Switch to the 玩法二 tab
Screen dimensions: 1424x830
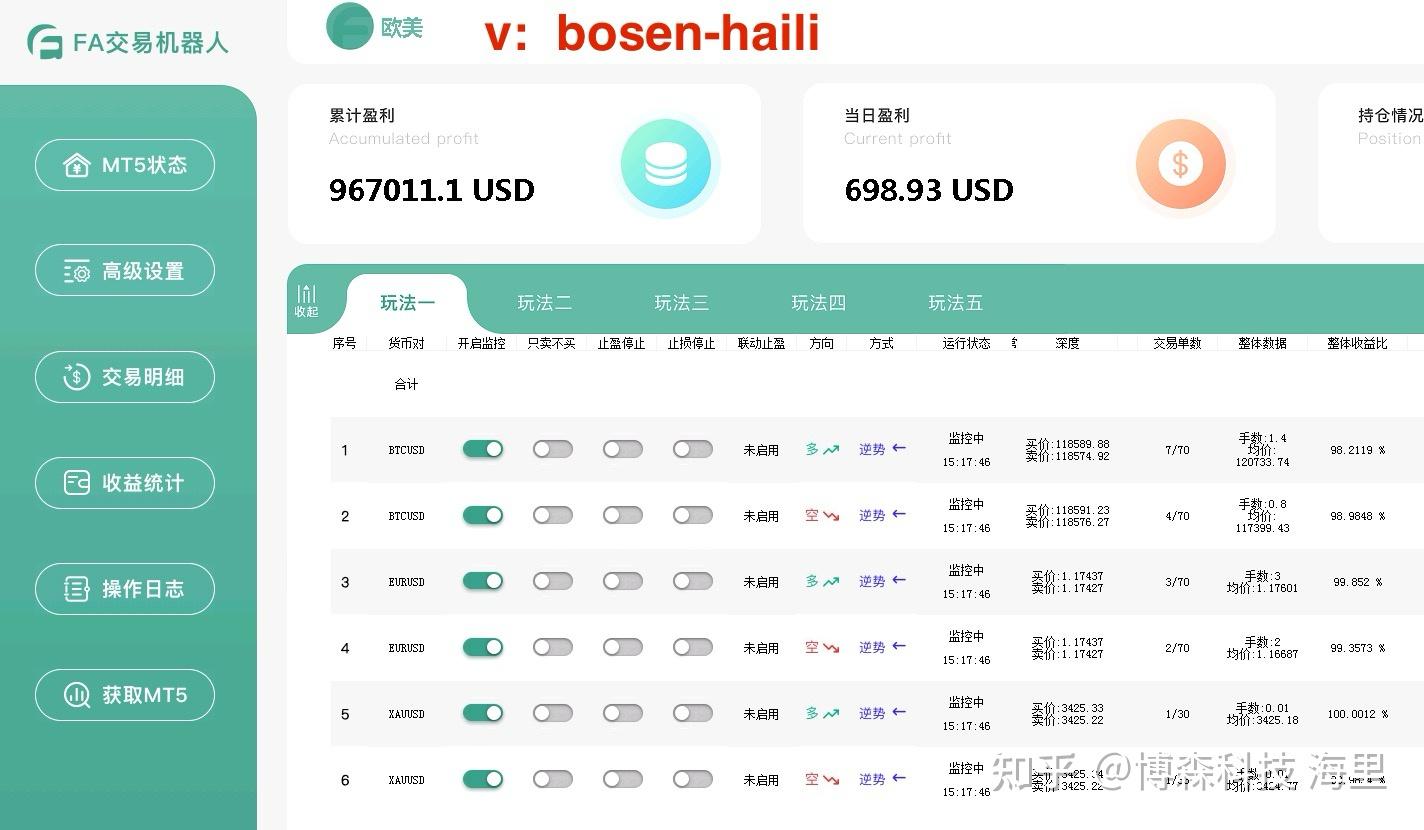coord(544,302)
